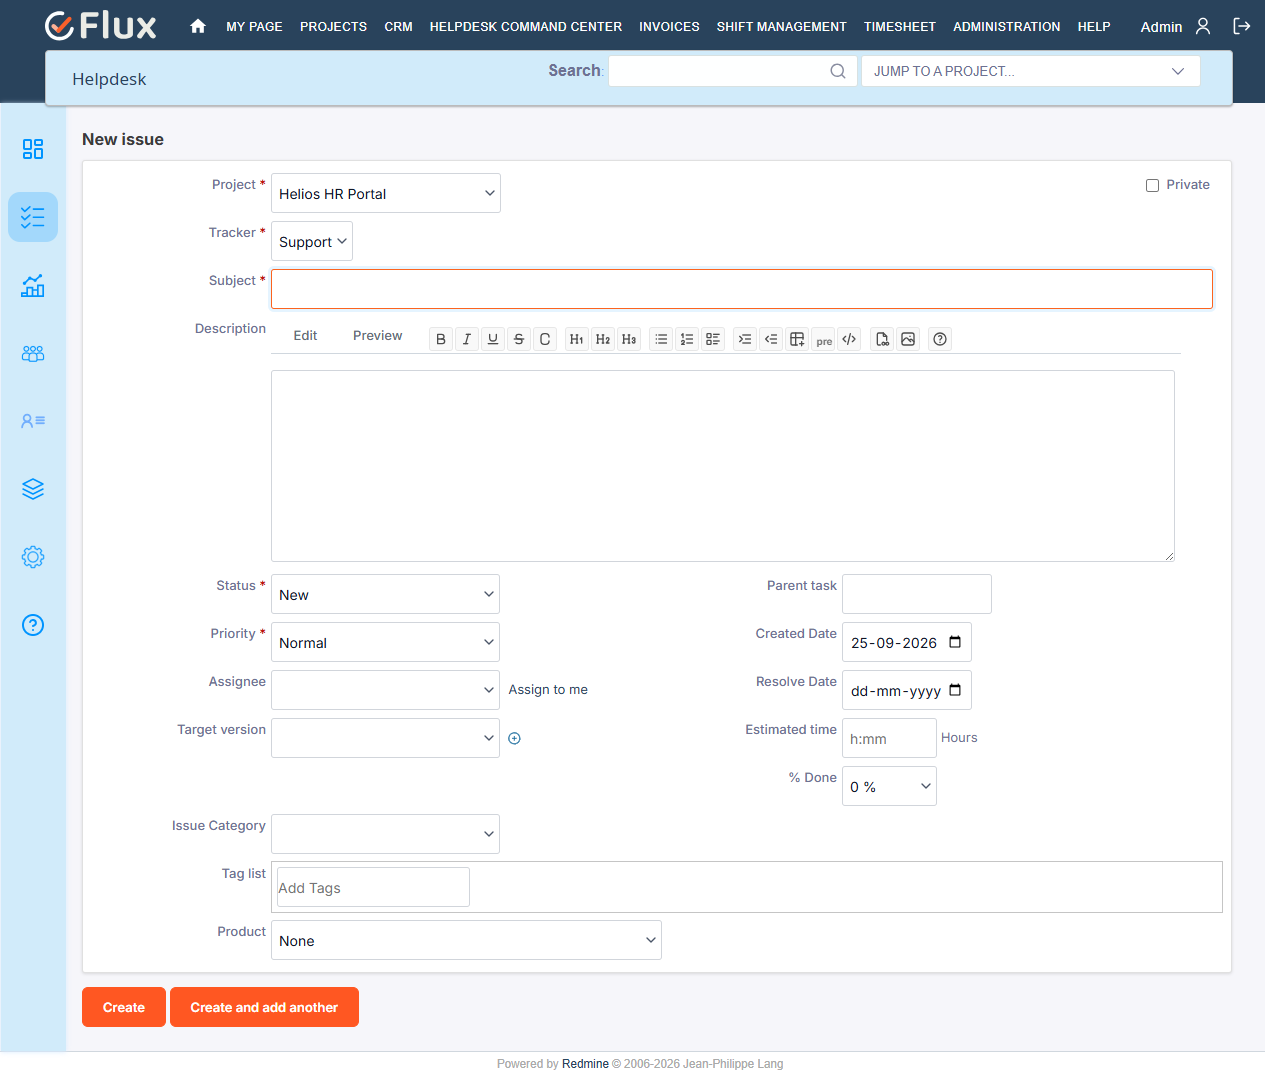Apply underline formatting to description text
This screenshot has height=1075, width=1265.
(x=493, y=339)
